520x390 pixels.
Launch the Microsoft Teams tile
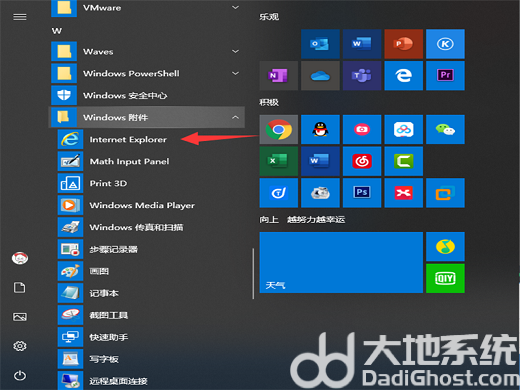pos(362,75)
